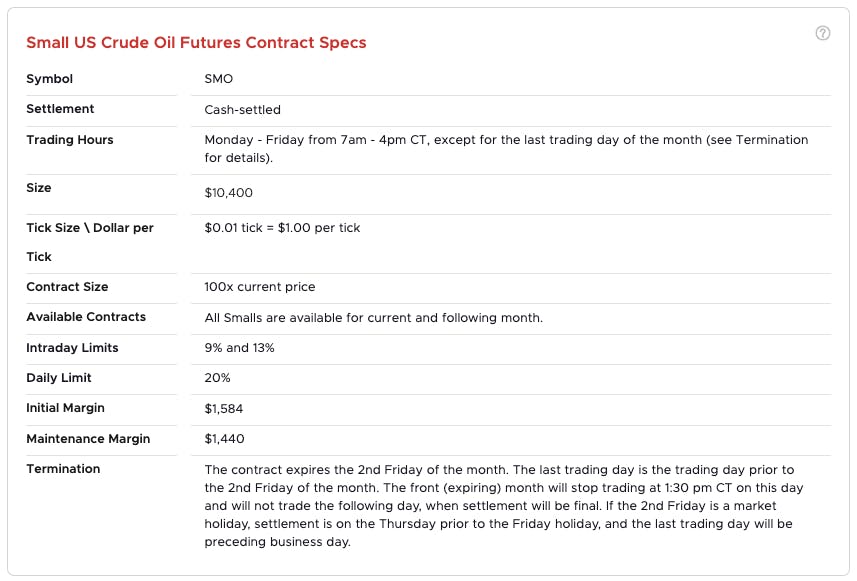Select the Symbol row label
The width and height of the screenshot is (857, 581).
coord(49,79)
